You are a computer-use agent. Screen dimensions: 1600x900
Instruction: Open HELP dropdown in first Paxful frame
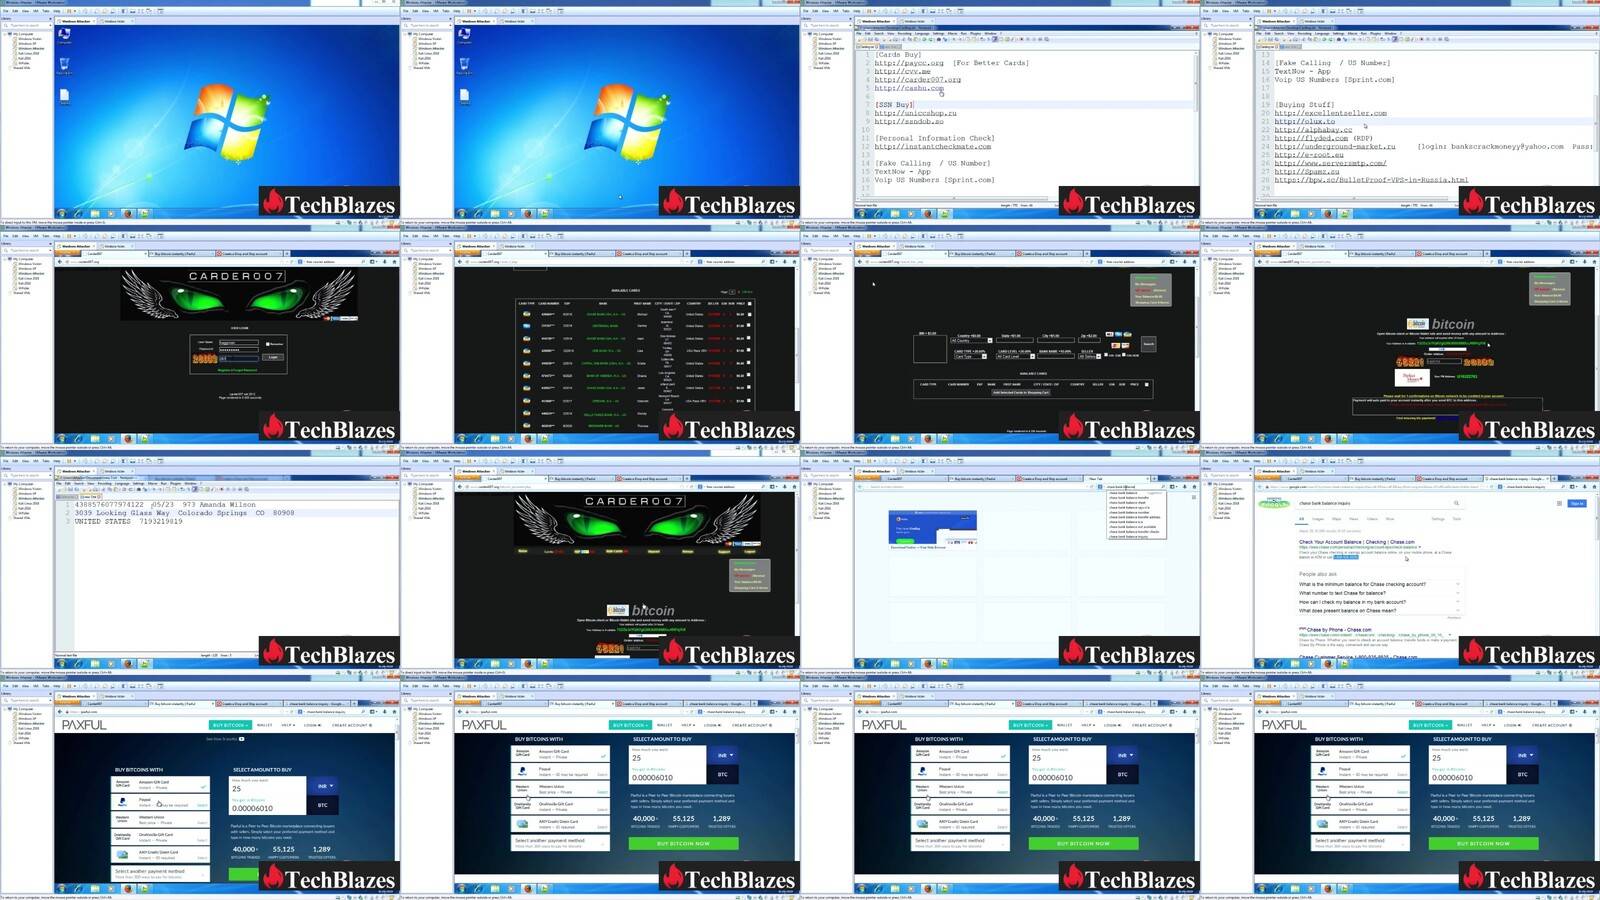point(288,725)
